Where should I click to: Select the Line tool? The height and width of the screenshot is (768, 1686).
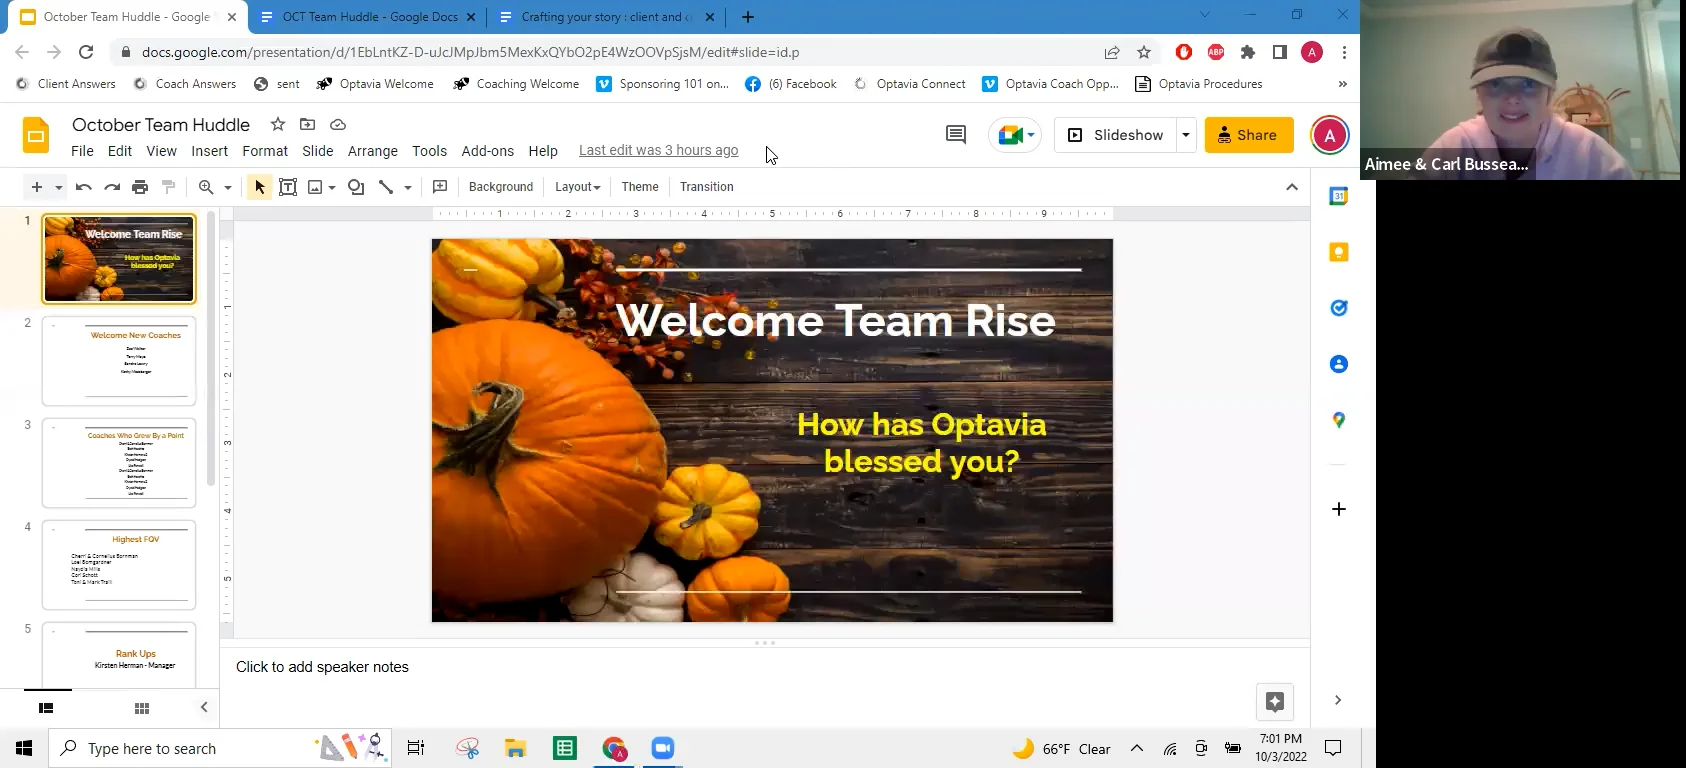coord(386,187)
